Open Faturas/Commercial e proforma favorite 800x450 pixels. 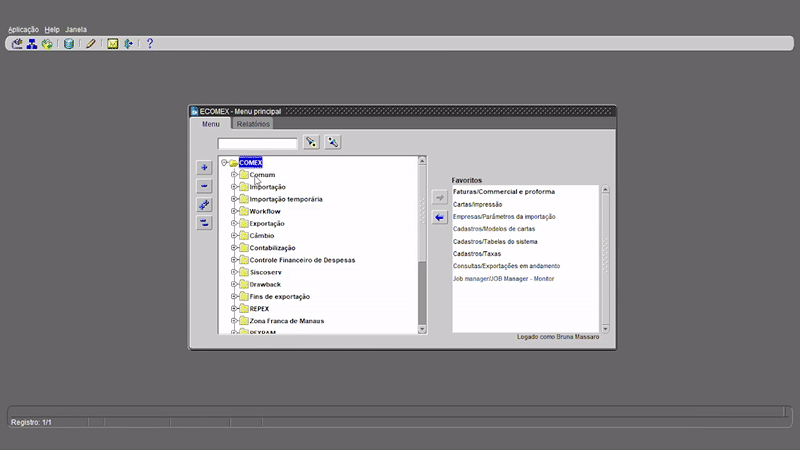(504, 192)
